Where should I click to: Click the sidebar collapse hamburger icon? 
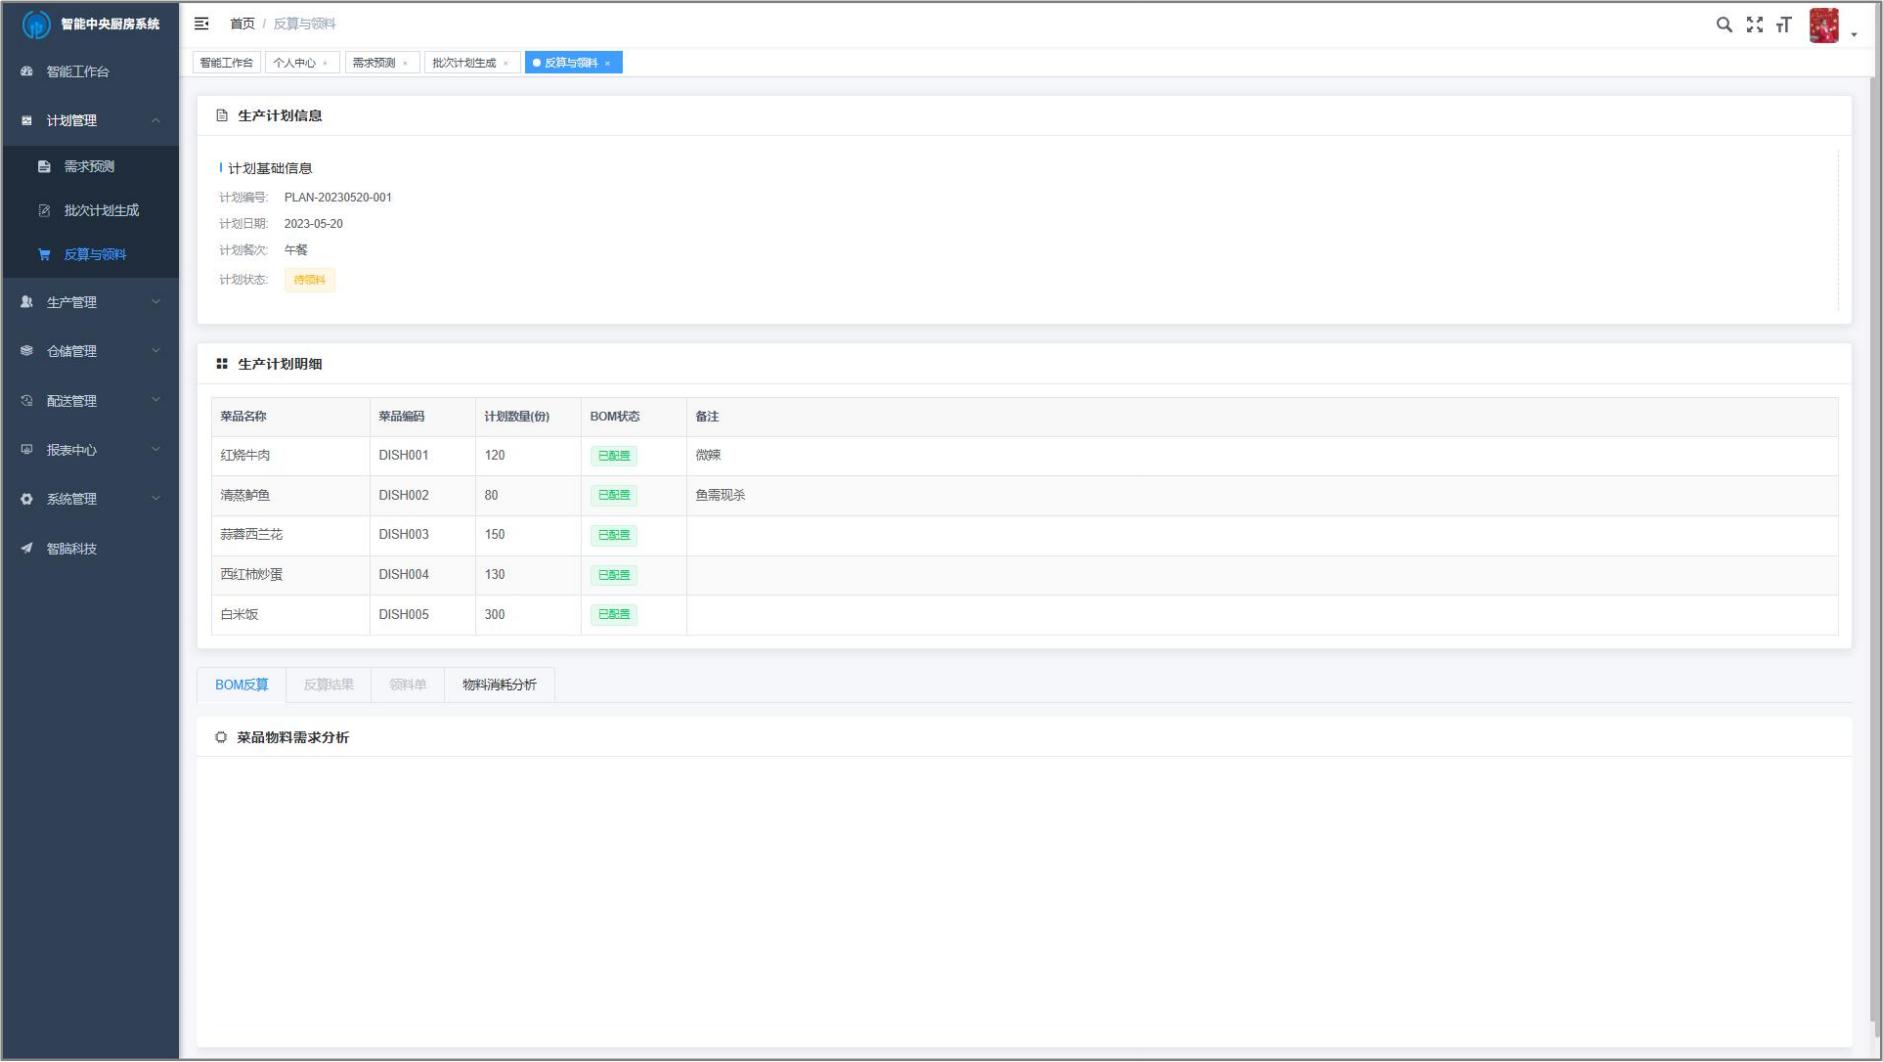point(201,23)
